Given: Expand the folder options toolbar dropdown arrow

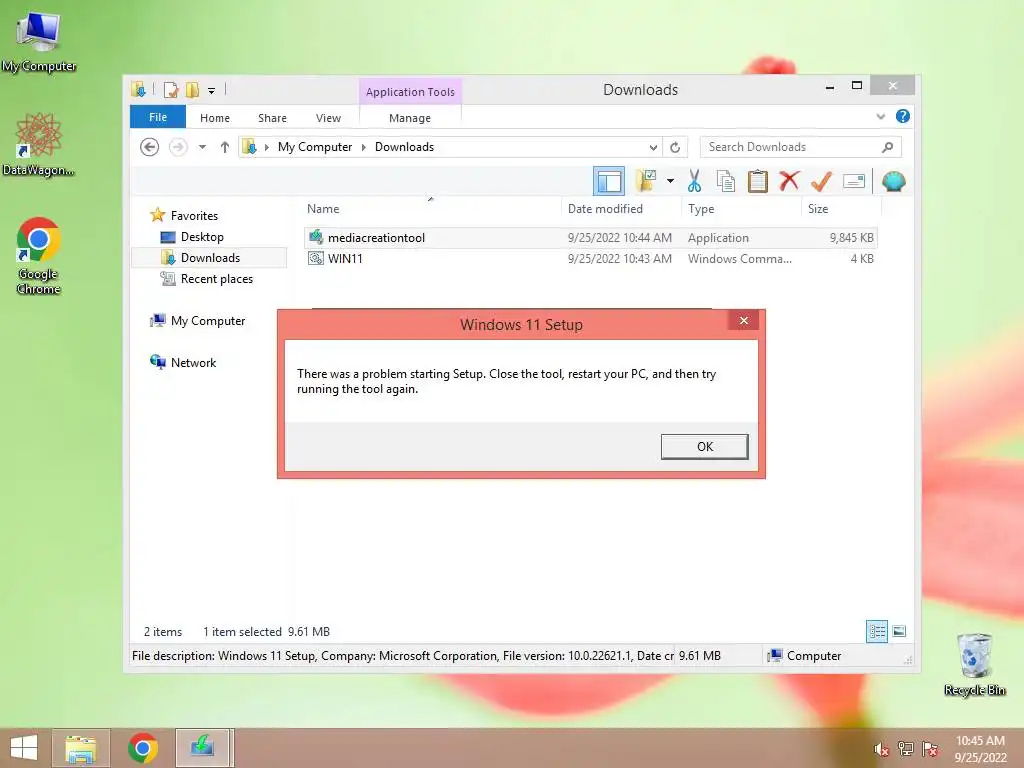Looking at the screenshot, I should (x=670, y=181).
